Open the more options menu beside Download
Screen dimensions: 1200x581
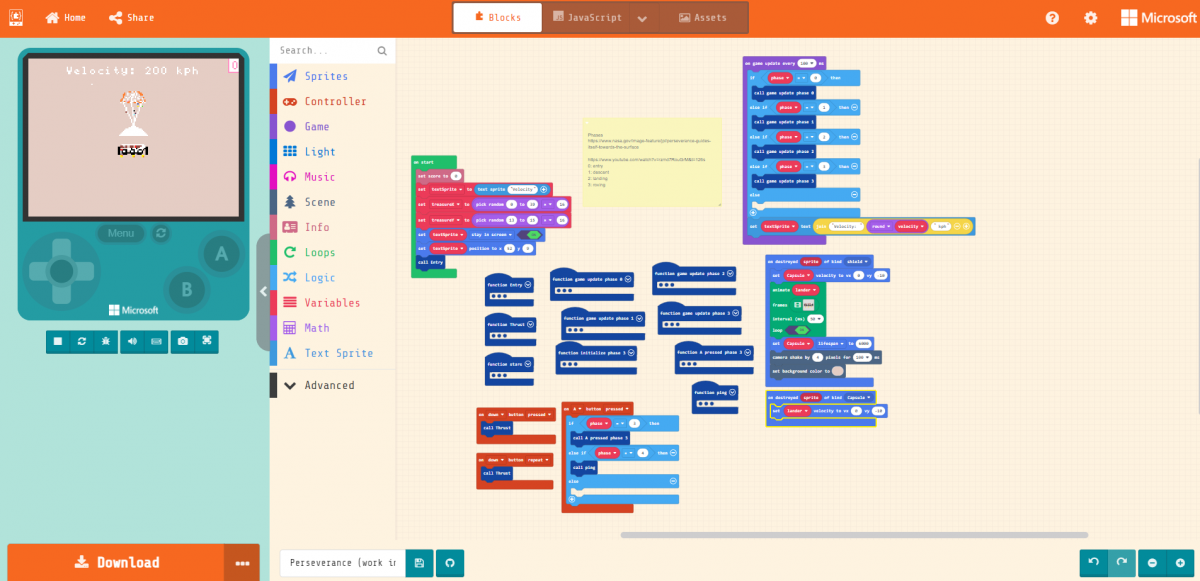pos(242,563)
